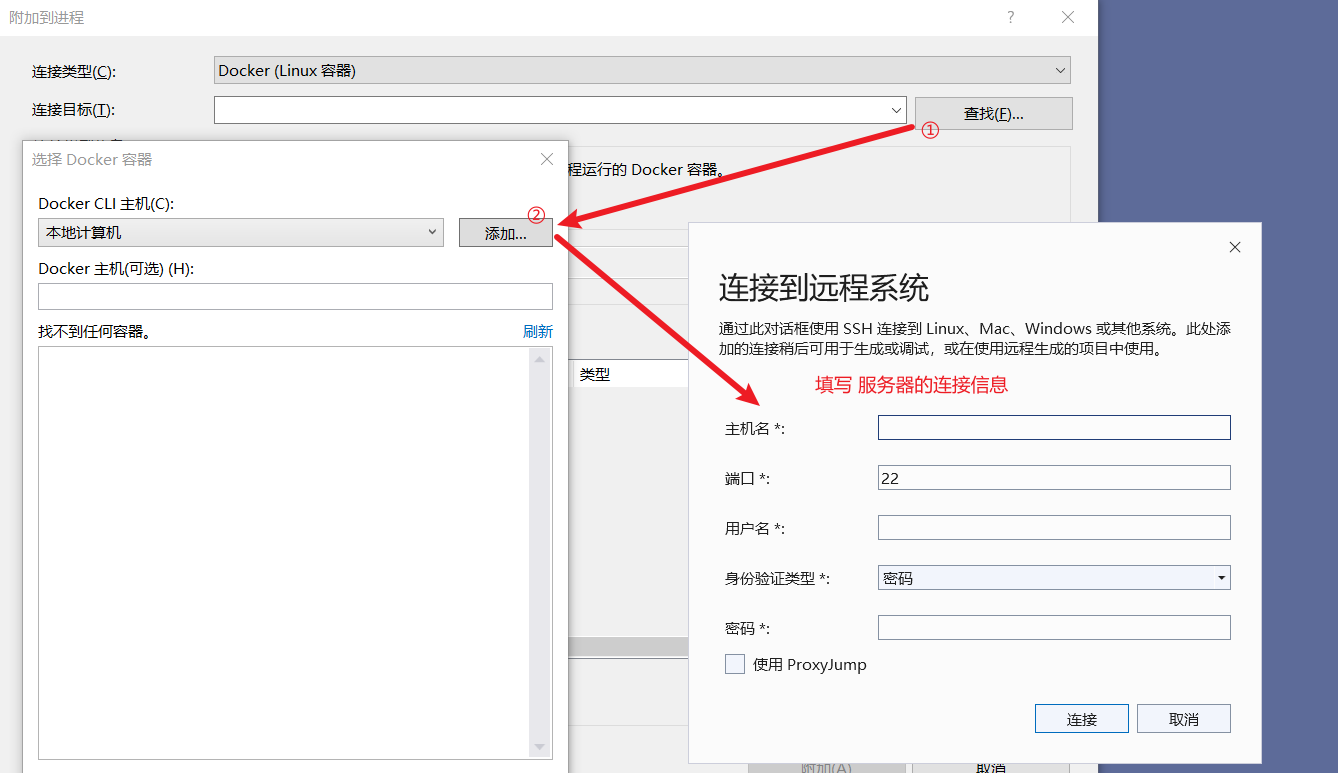Expand the 连接目标 combo box arrow
Image resolution: width=1338 pixels, height=773 pixels.
click(896, 110)
